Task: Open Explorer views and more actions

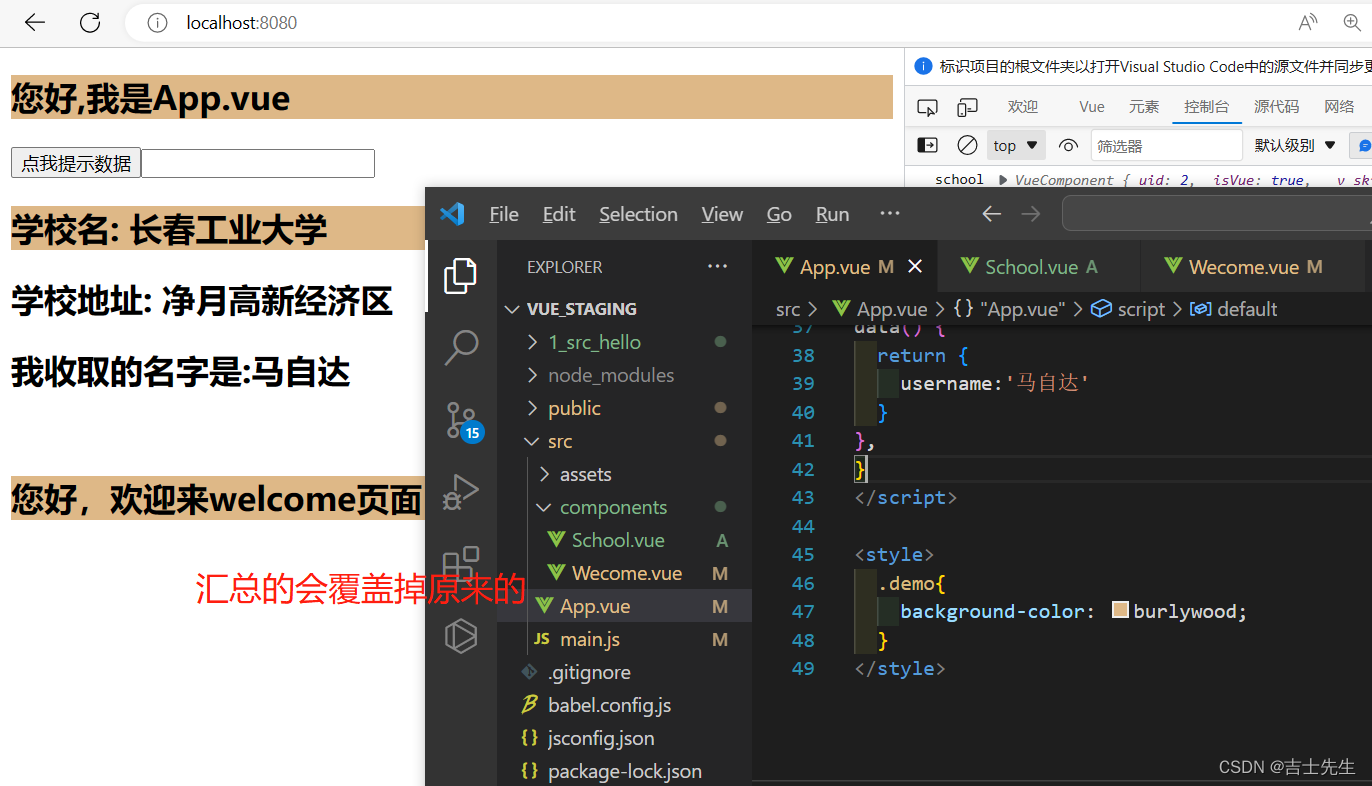Action: (717, 267)
